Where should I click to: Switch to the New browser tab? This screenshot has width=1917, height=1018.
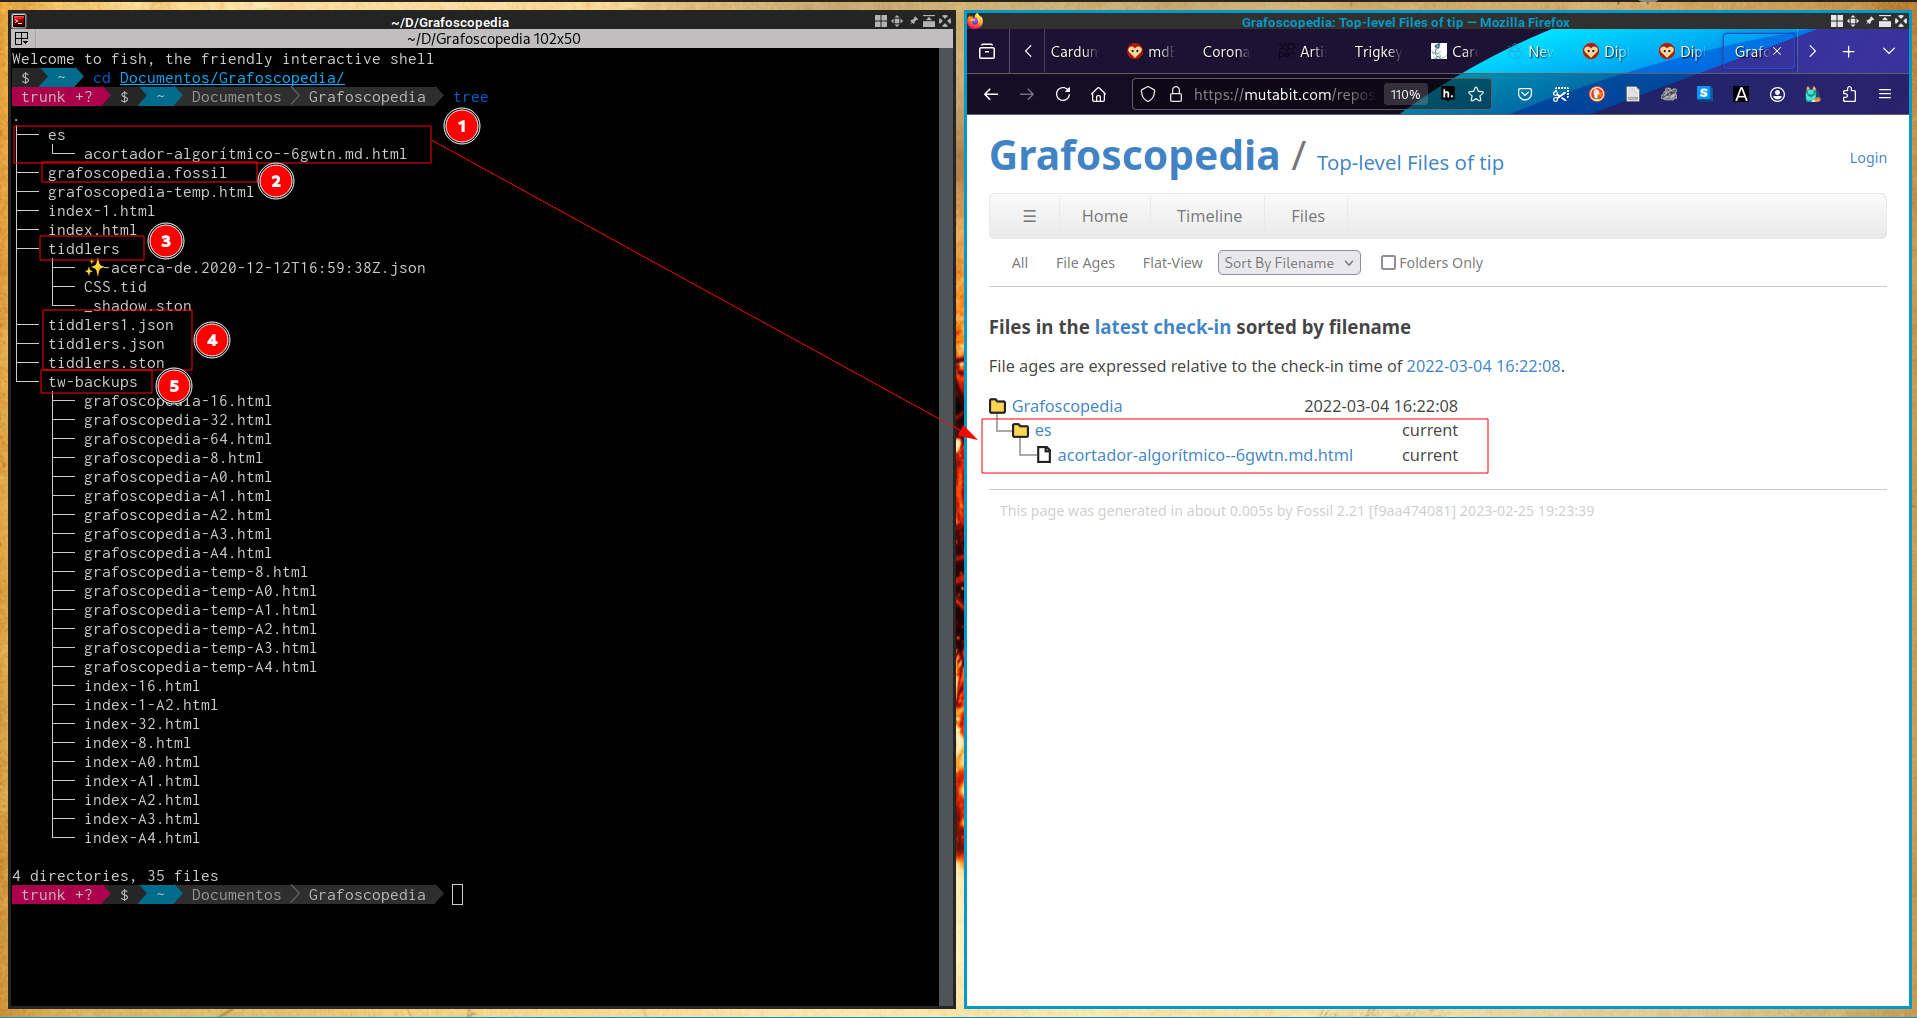tap(1530, 52)
